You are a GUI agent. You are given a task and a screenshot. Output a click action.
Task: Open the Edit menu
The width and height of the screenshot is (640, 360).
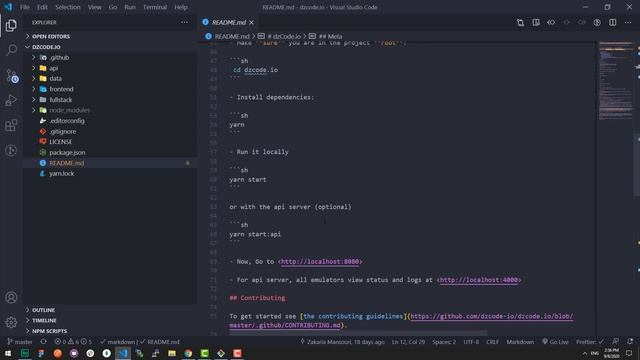tap(42, 7)
